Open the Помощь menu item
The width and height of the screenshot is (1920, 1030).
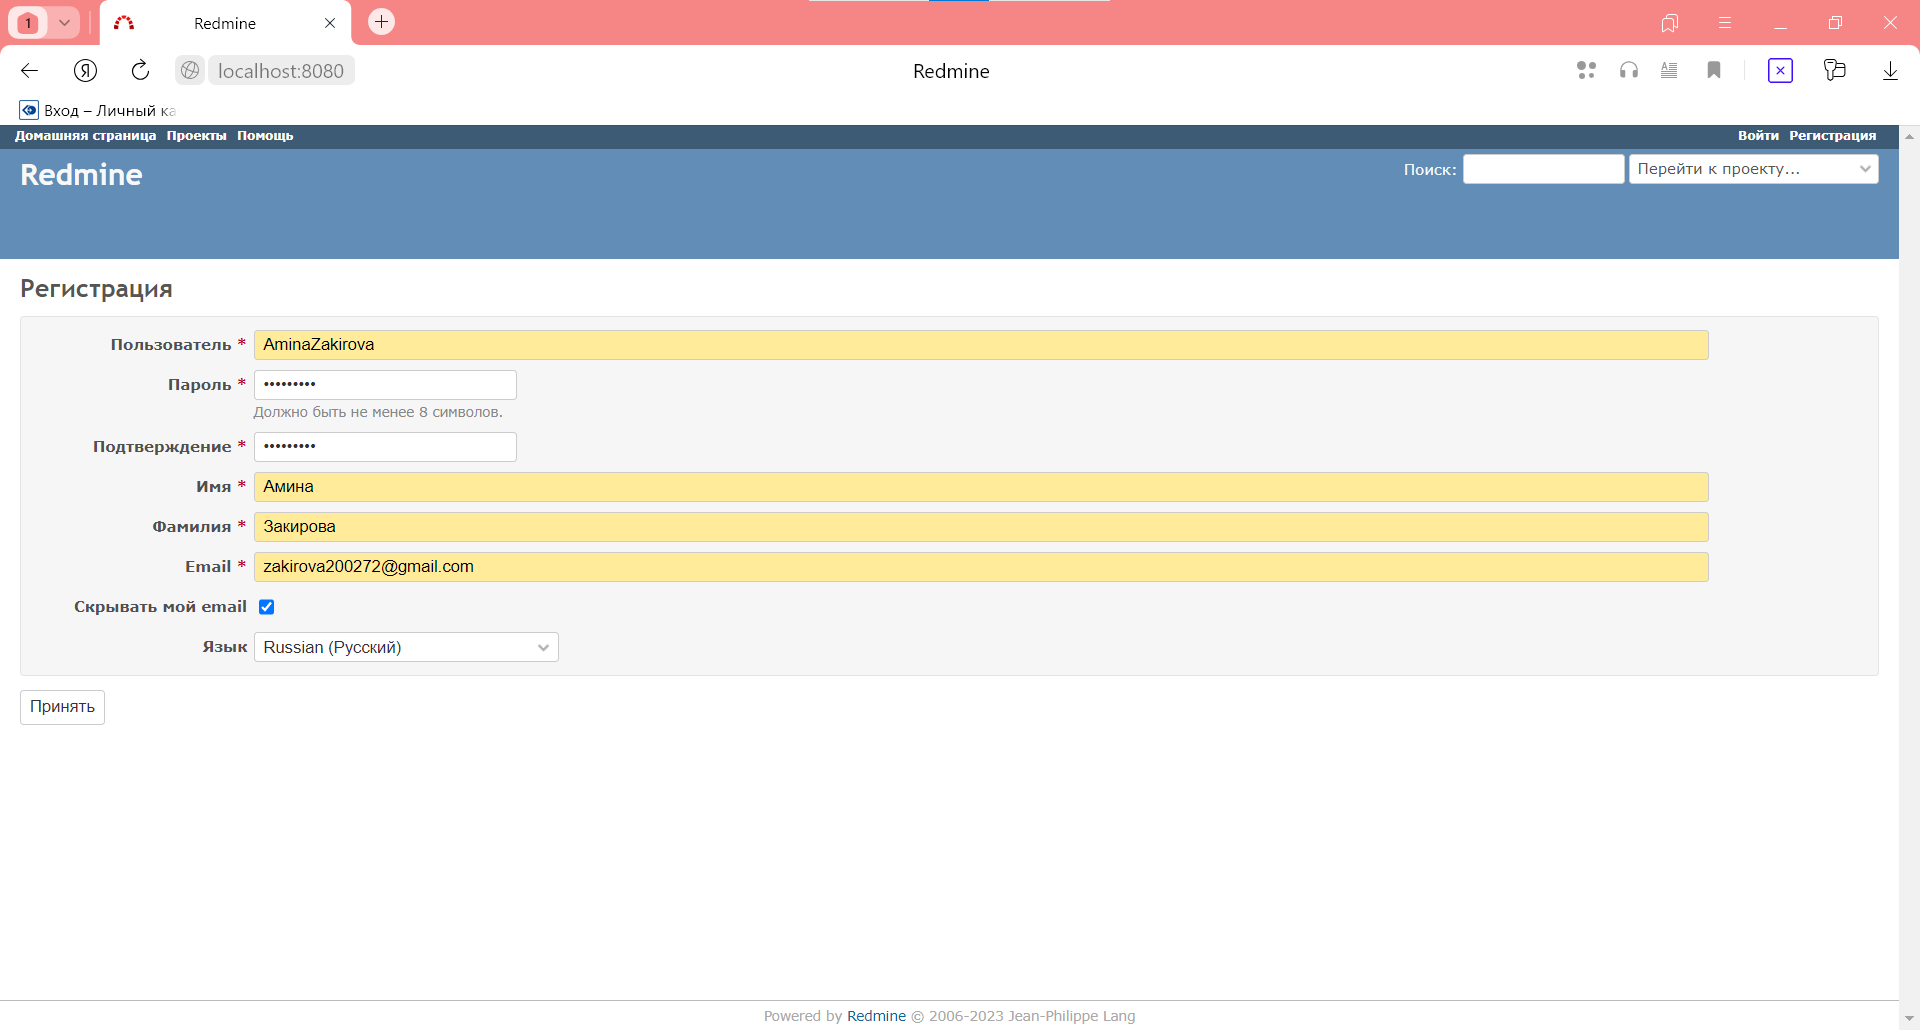click(x=265, y=136)
